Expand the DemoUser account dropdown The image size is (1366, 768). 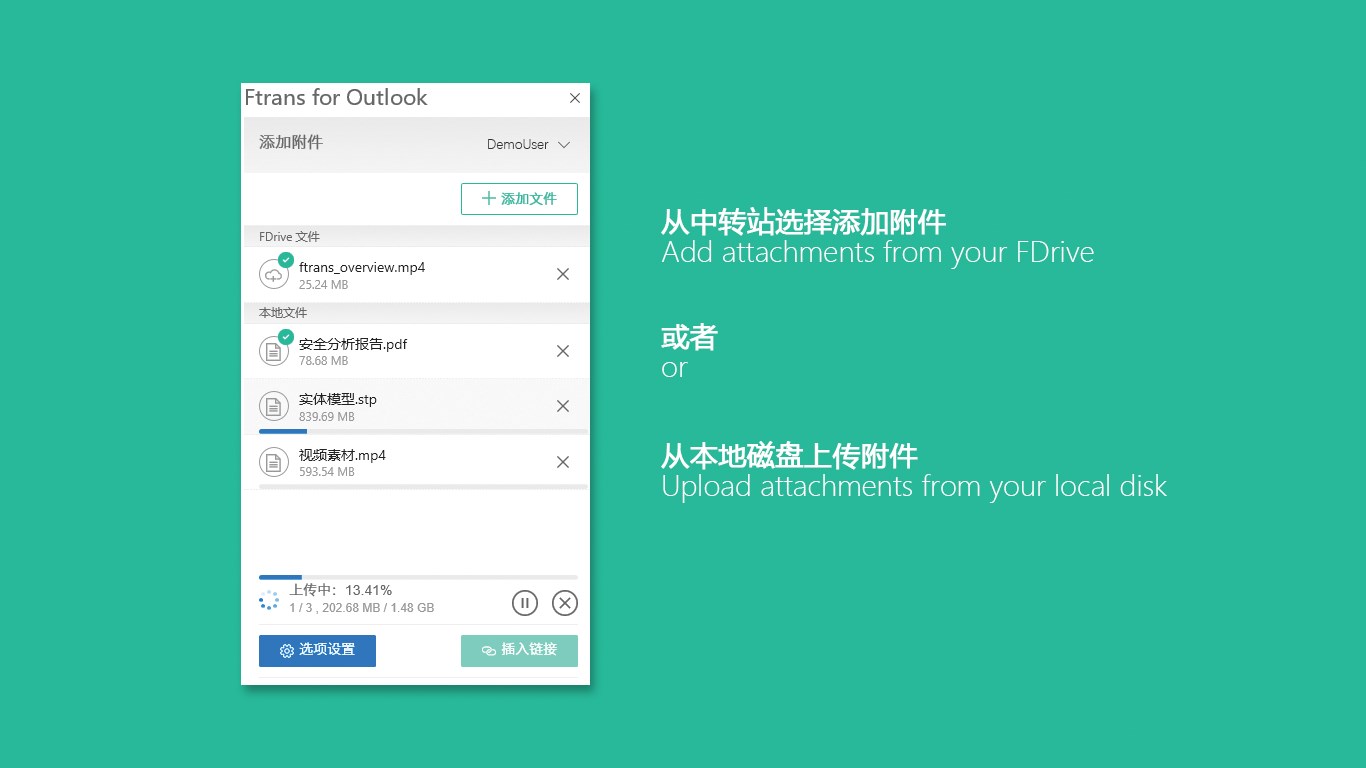[x=528, y=144]
